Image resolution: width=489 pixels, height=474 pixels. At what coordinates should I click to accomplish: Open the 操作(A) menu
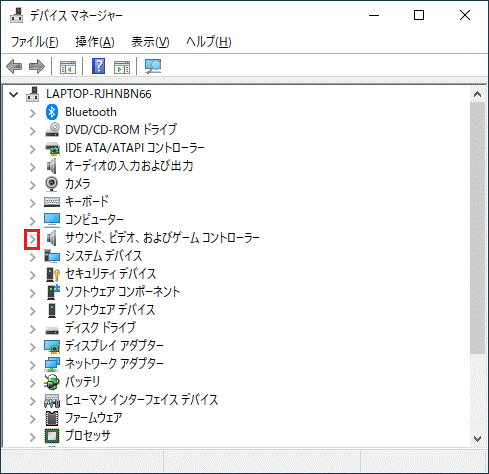[x=95, y=42]
